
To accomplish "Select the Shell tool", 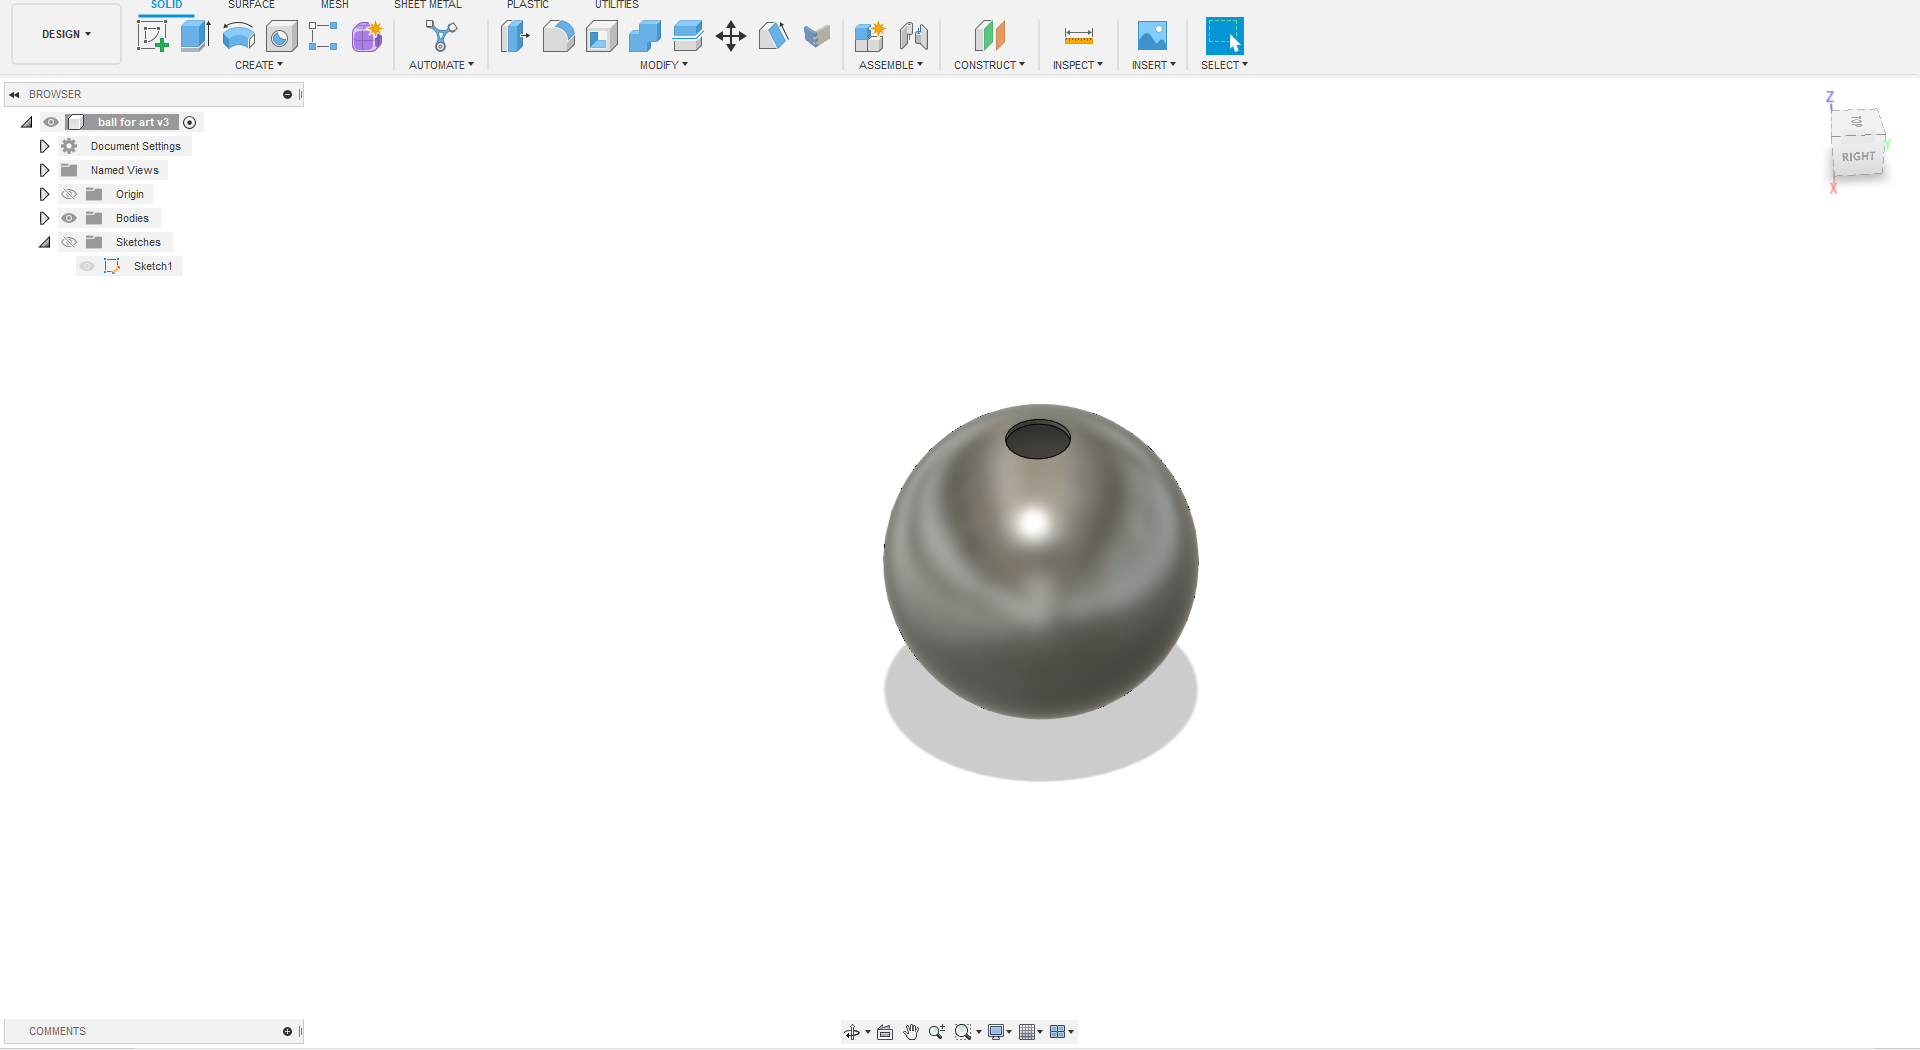I will [601, 37].
